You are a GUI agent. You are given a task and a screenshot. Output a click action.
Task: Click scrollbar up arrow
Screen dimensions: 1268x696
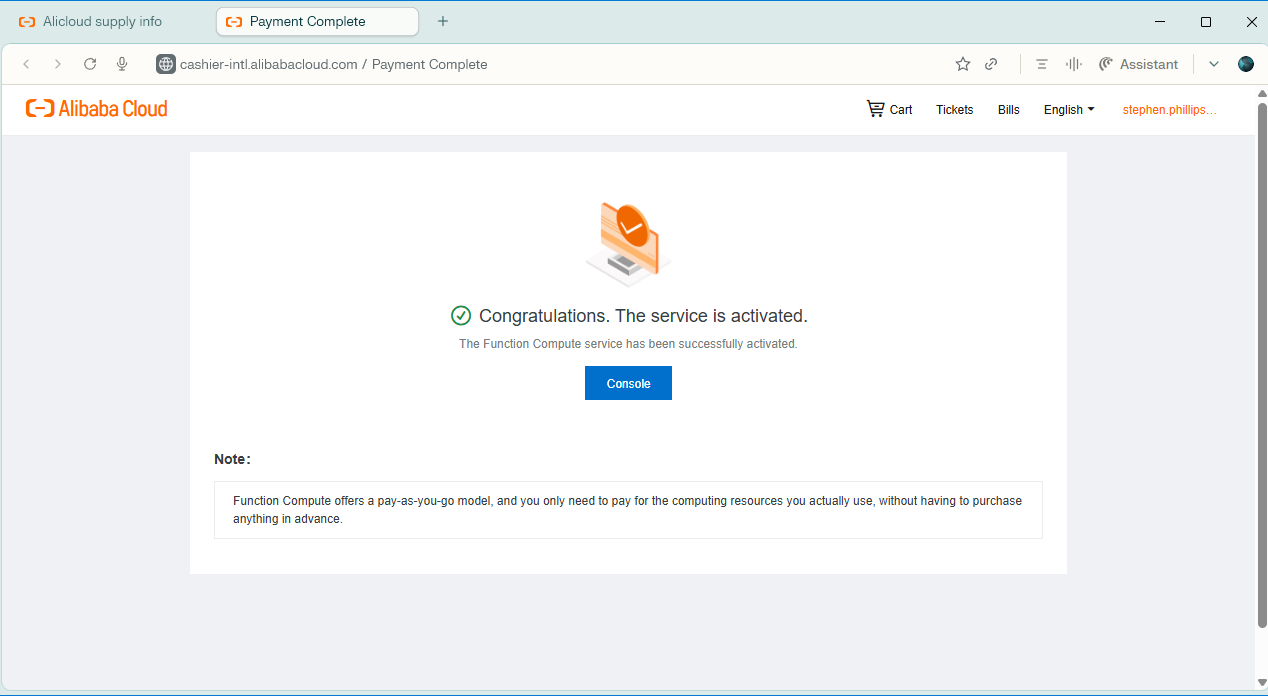pos(1261,93)
